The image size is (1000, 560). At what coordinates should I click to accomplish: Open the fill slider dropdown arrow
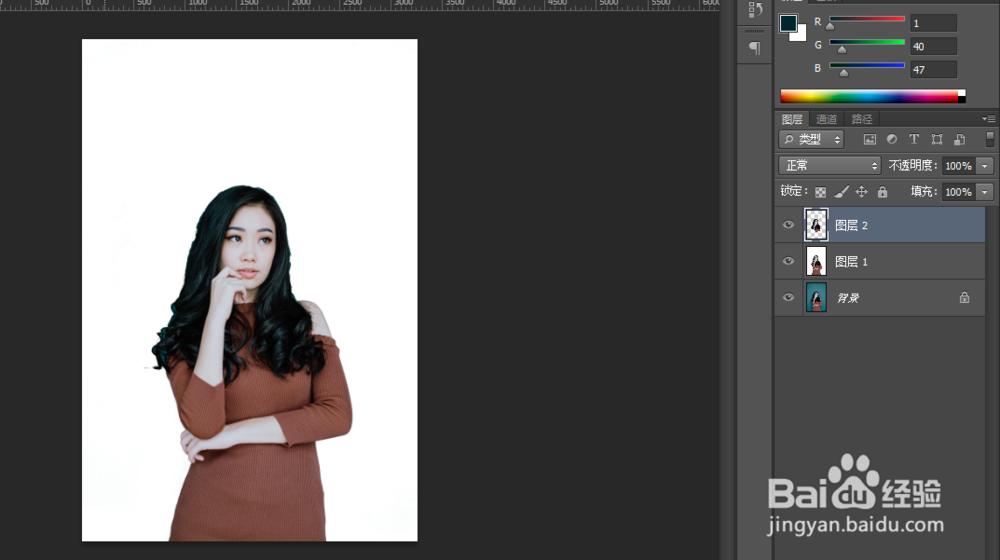coord(985,192)
